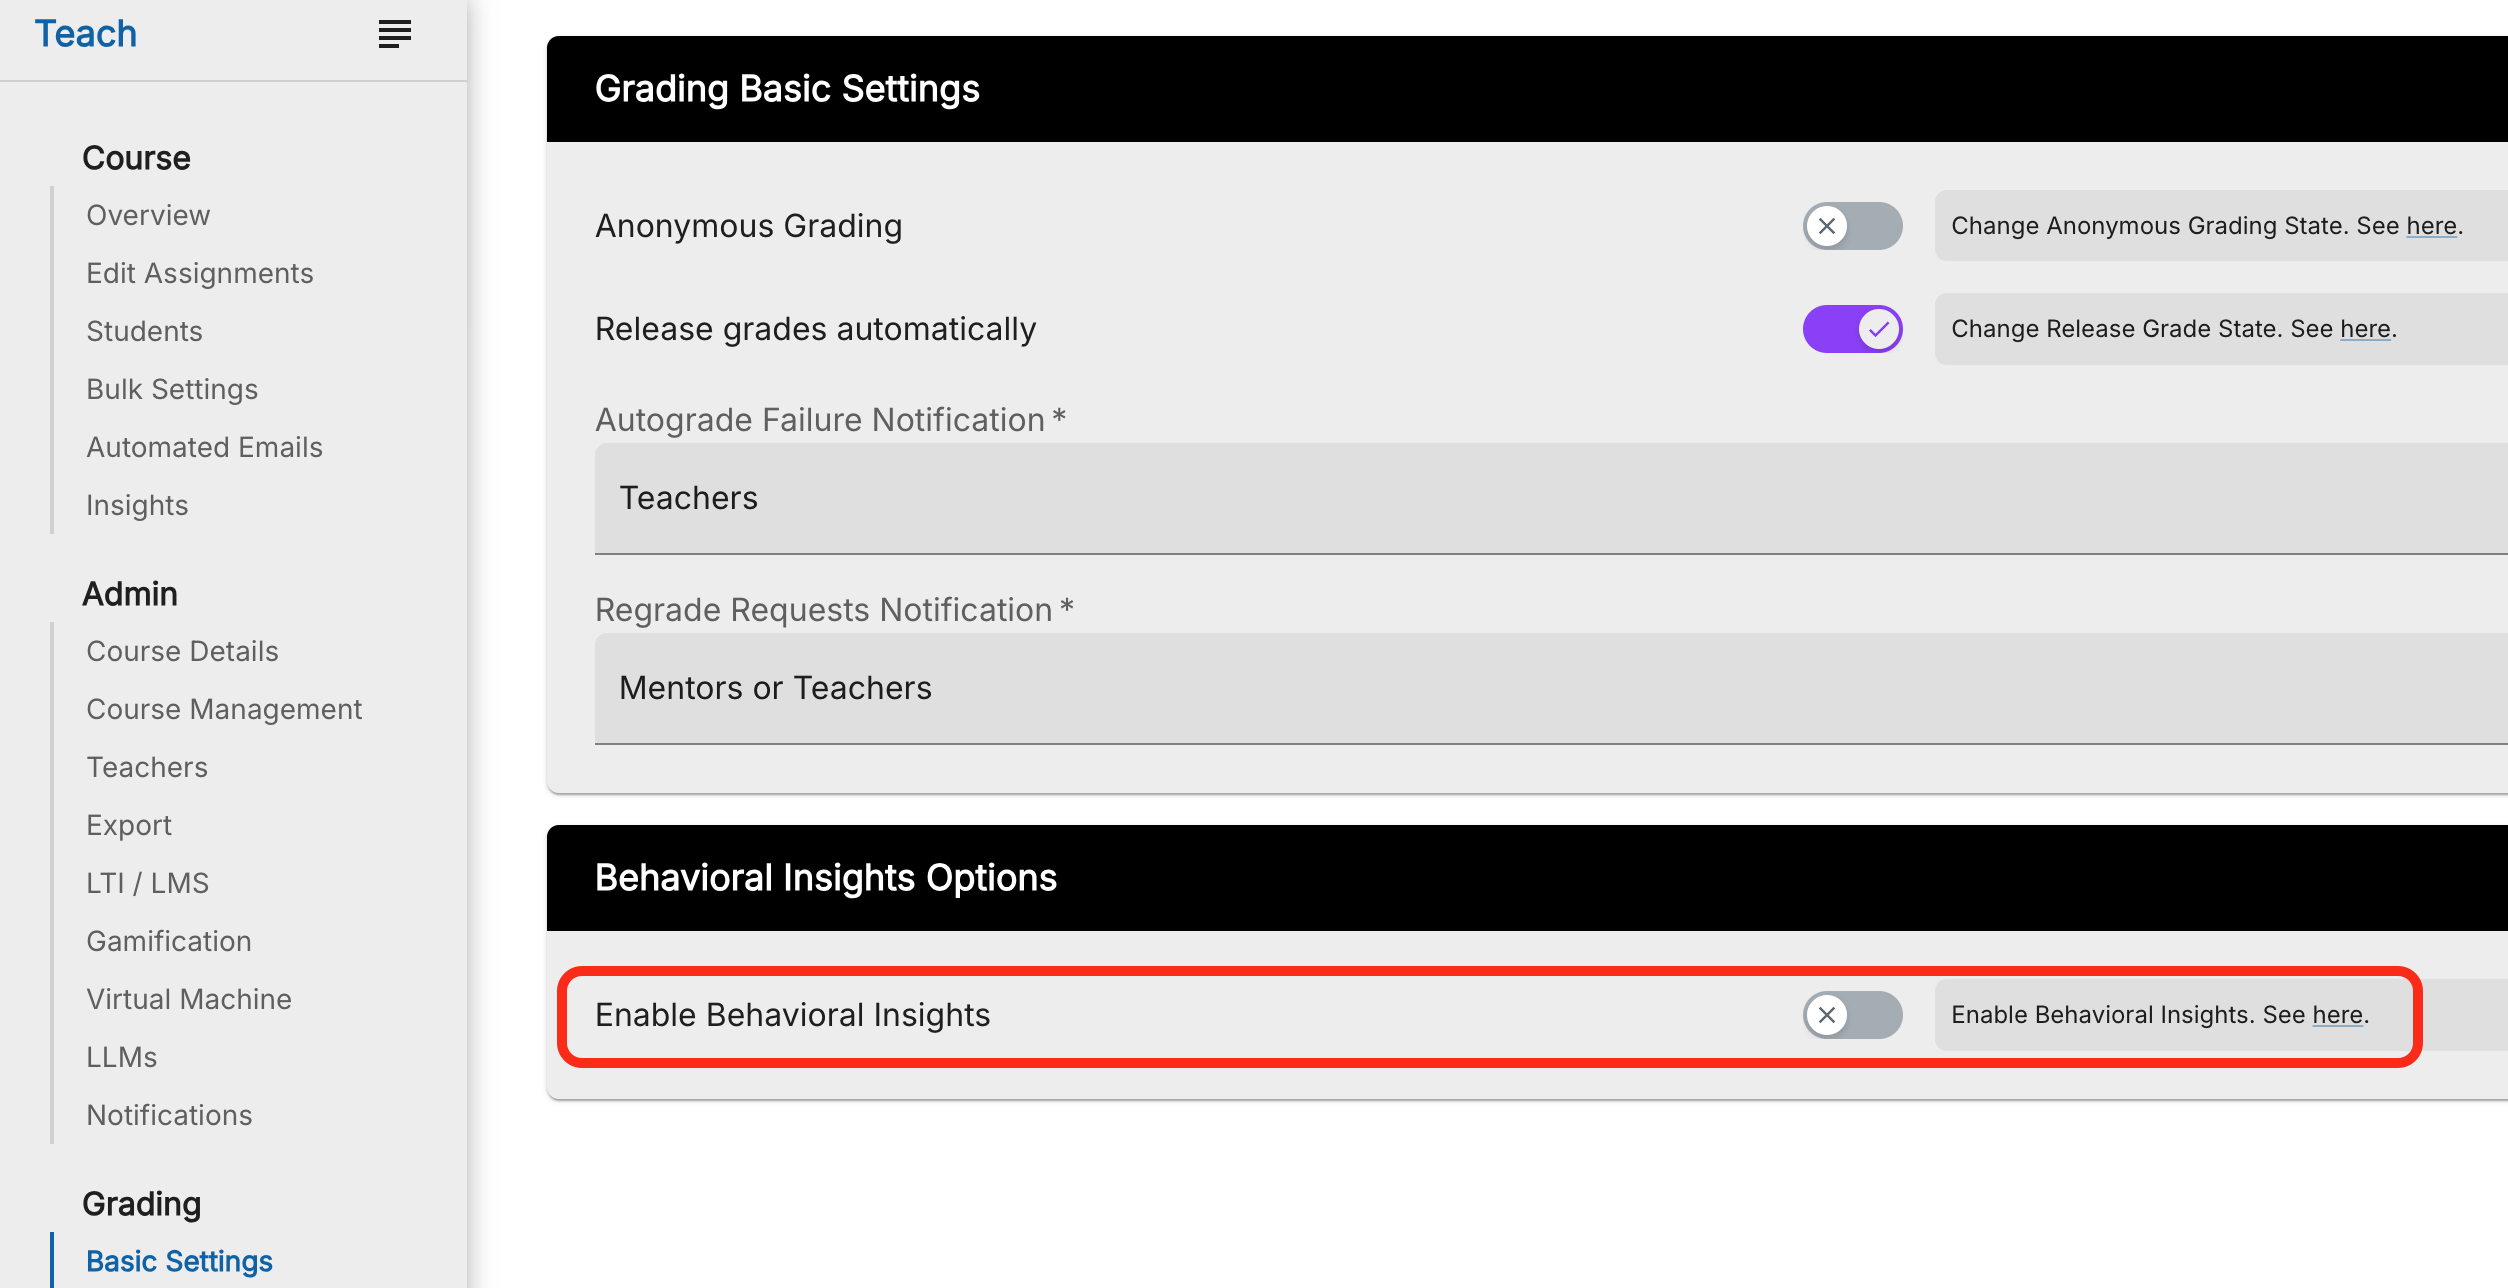
Task: Disable Release grades automatically switch
Action: click(x=1852, y=329)
